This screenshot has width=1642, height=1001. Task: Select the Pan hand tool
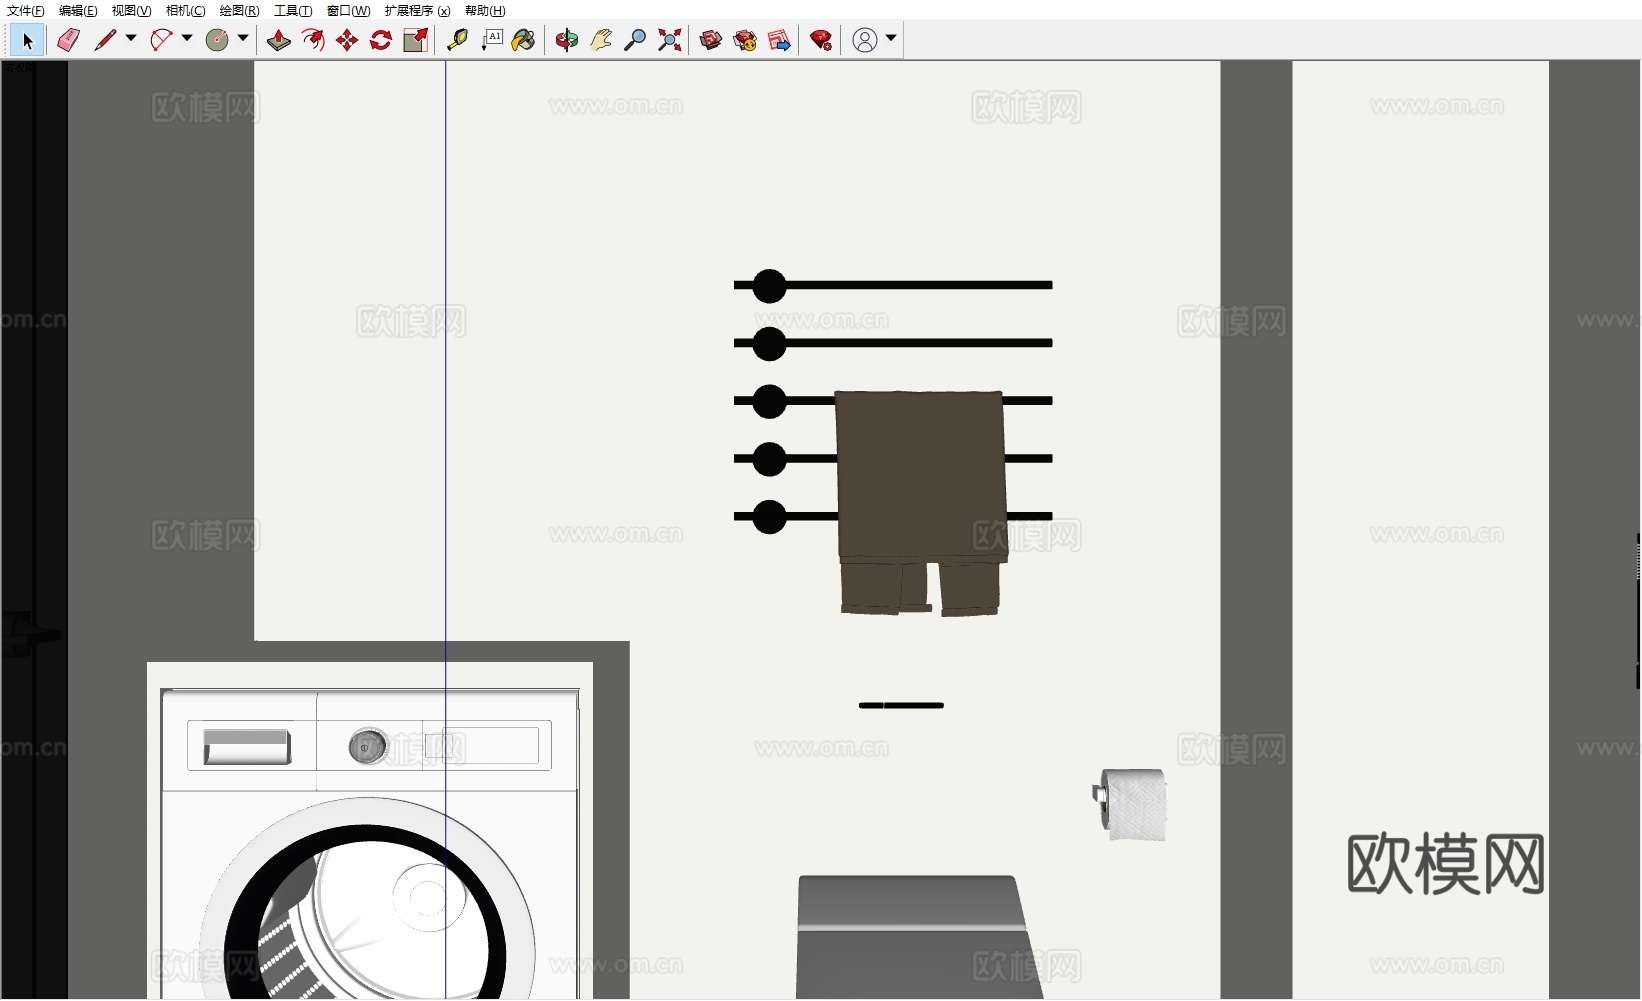(601, 40)
